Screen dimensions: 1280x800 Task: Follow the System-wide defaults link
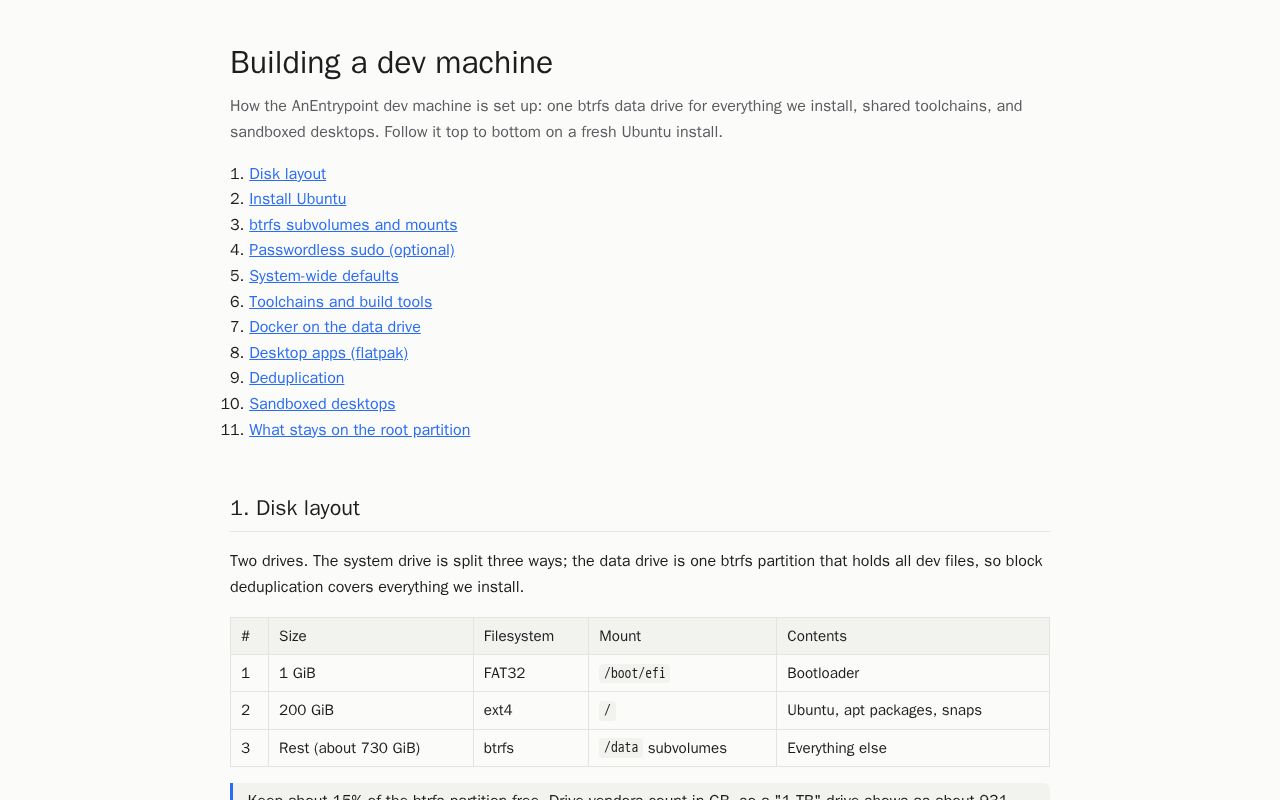tap(323, 276)
